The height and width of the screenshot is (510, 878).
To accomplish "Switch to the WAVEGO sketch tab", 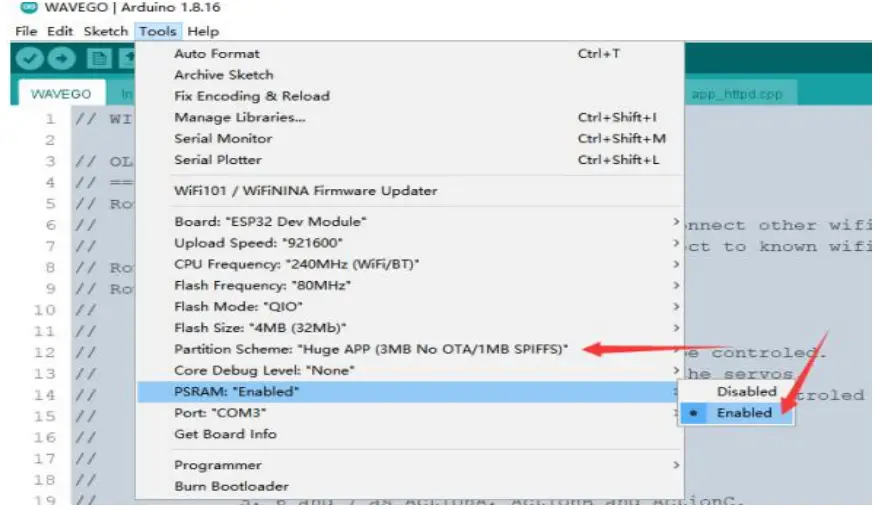I will (61, 93).
